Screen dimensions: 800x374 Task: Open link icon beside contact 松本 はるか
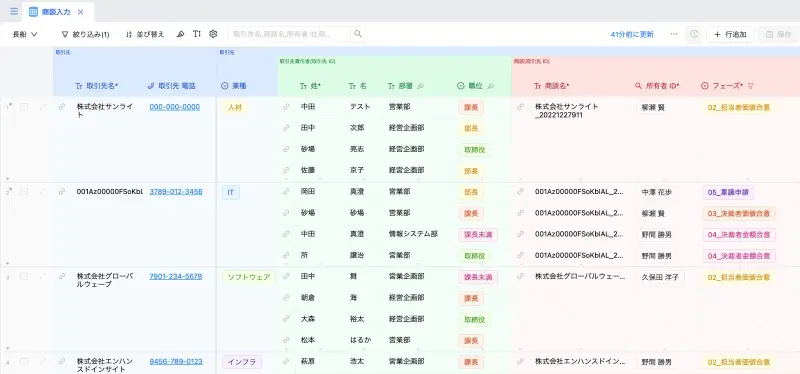click(x=286, y=339)
